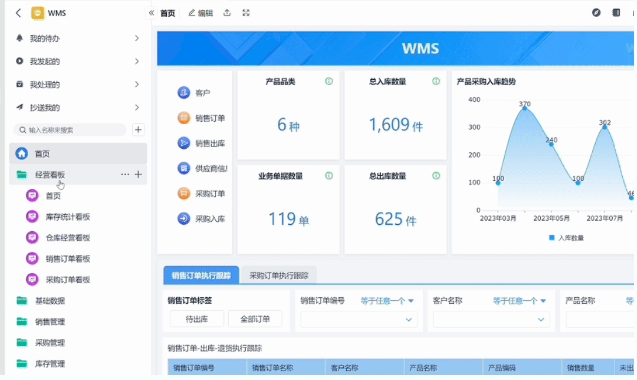
Task: Collapse the sidebar with the double-chevron icon
Action: point(152,13)
